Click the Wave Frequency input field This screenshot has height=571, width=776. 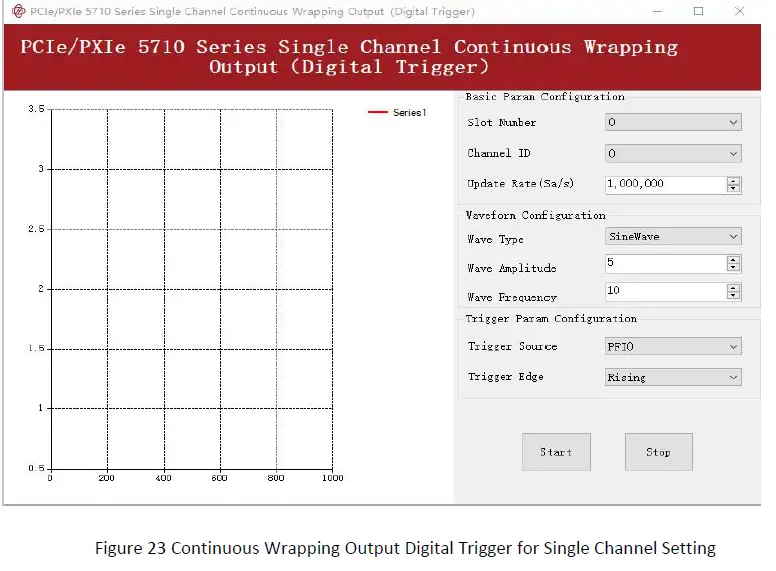666,291
